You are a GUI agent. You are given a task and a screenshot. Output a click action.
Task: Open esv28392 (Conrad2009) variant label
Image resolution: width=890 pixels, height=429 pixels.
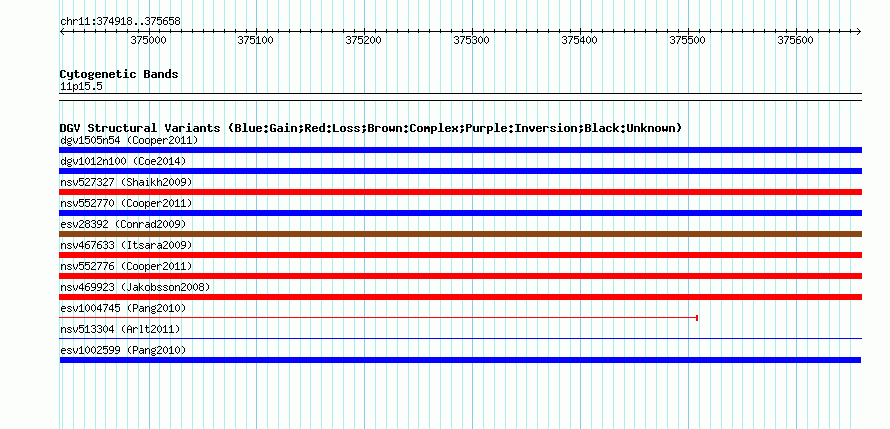123,224
